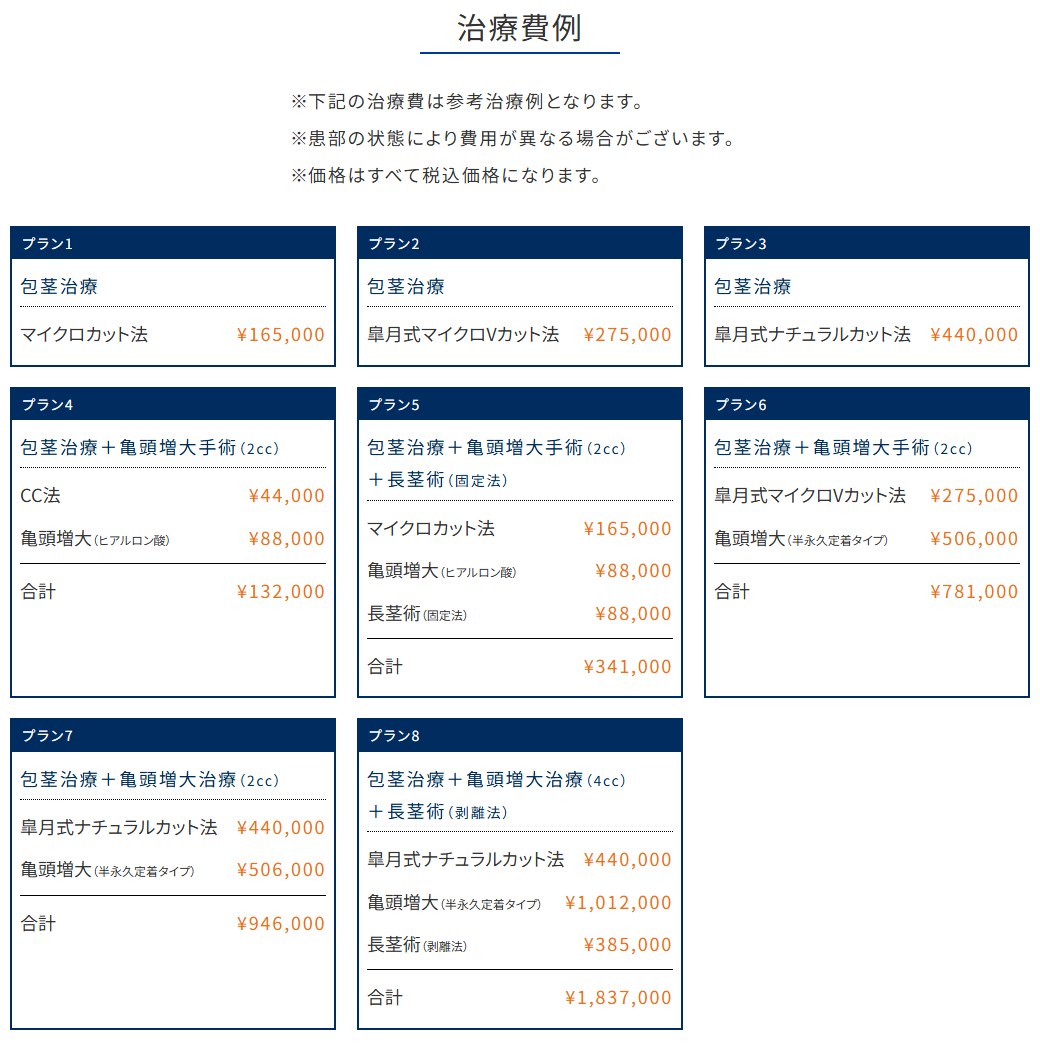
Task: Click 長茎術(剥離法) price row label
Action: [x=417, y=945]
